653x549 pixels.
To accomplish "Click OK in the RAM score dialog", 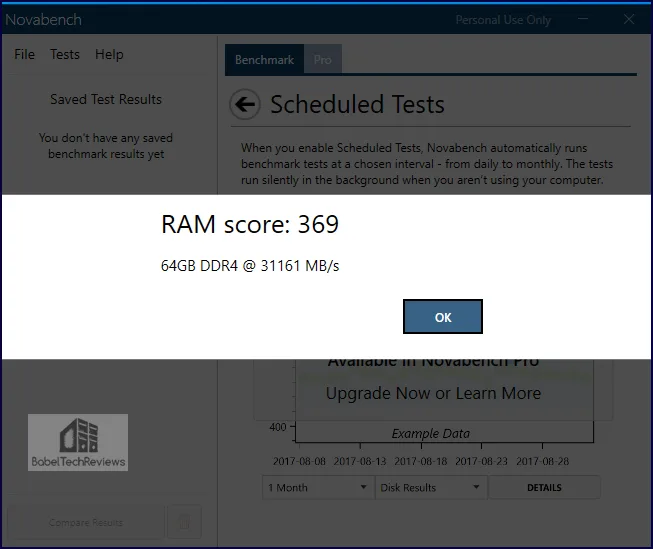I will point(443,317).
